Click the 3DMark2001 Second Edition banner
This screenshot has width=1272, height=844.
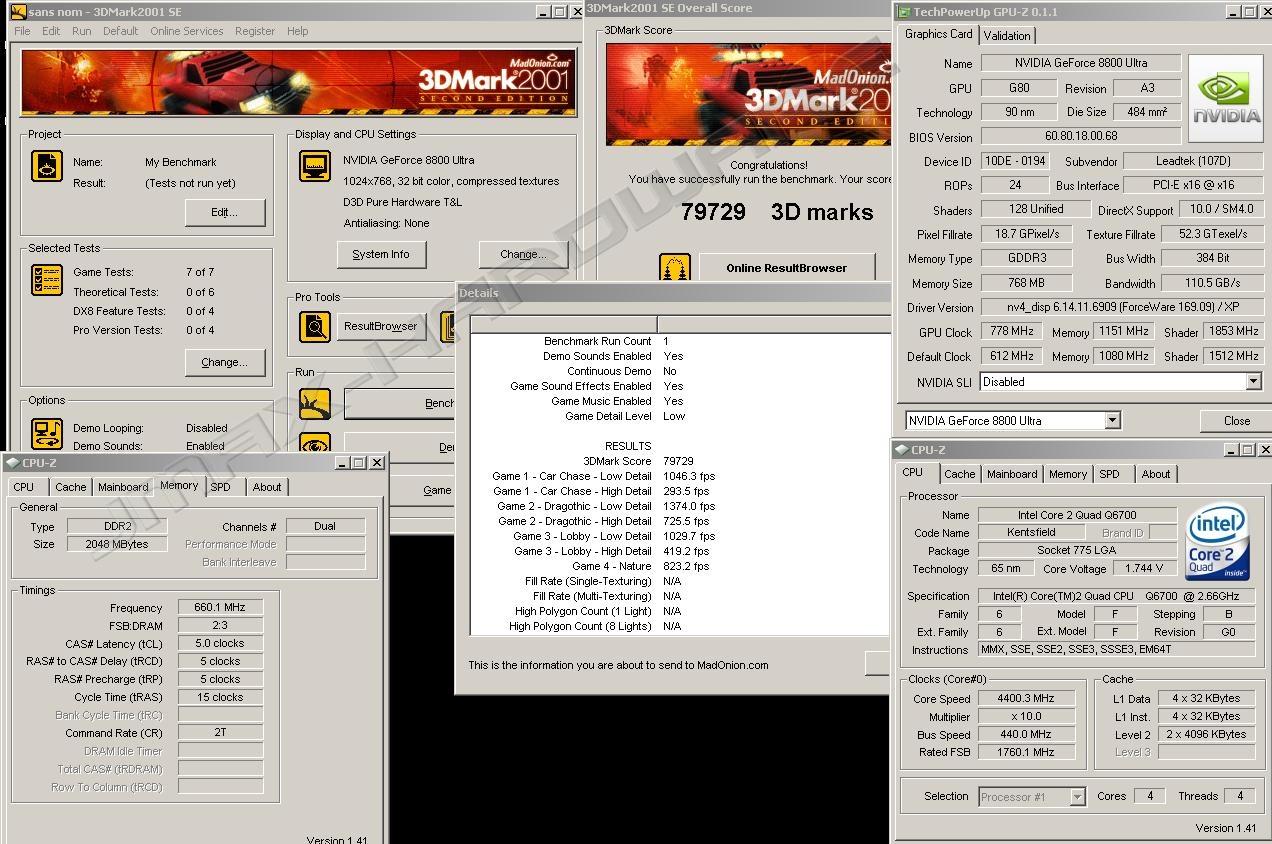click(x=298, y=82)
